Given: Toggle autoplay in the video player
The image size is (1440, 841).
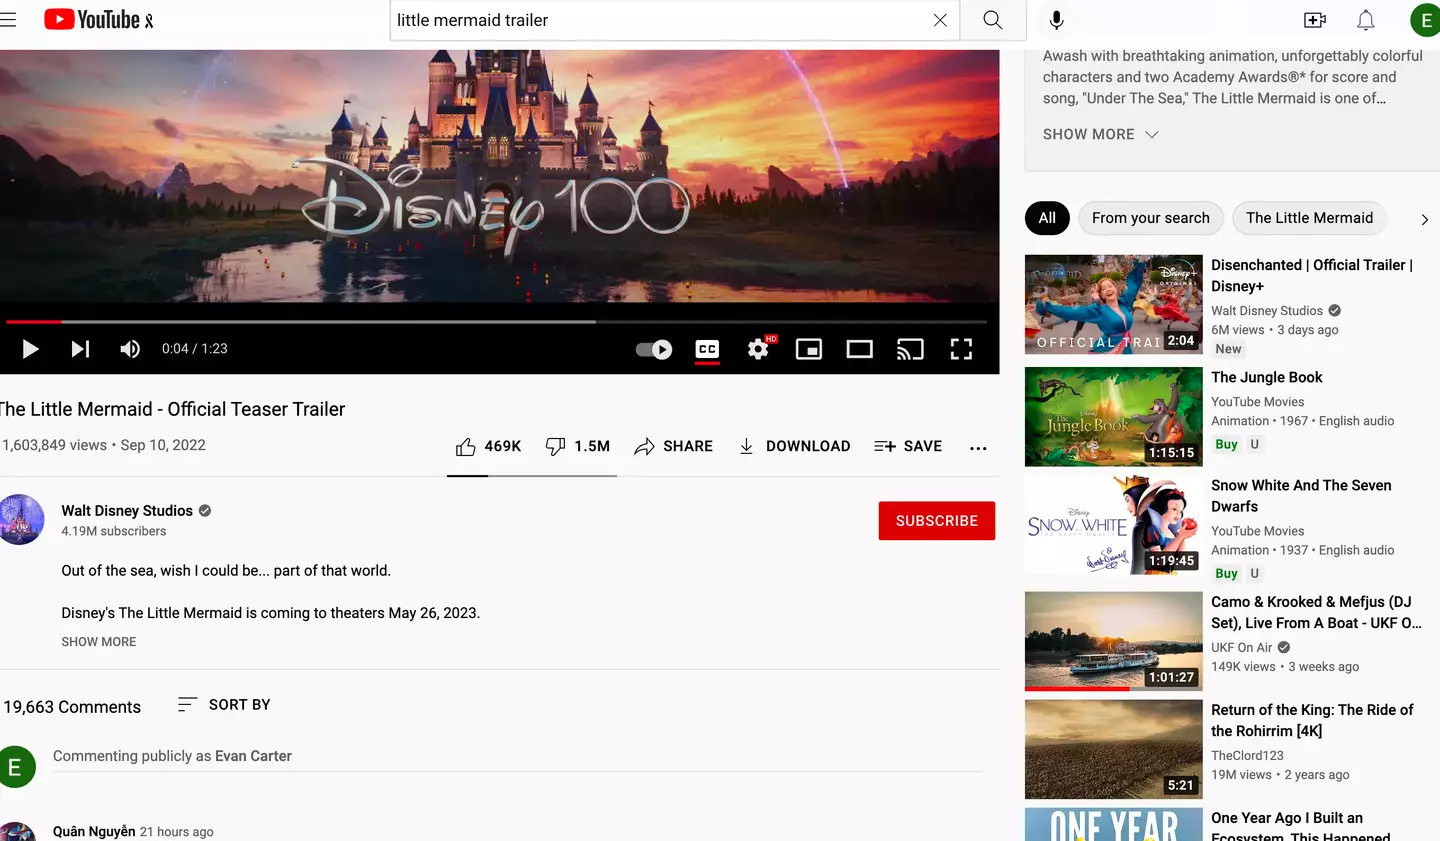Looking at the screenshot, I should [x=653, y=349].
